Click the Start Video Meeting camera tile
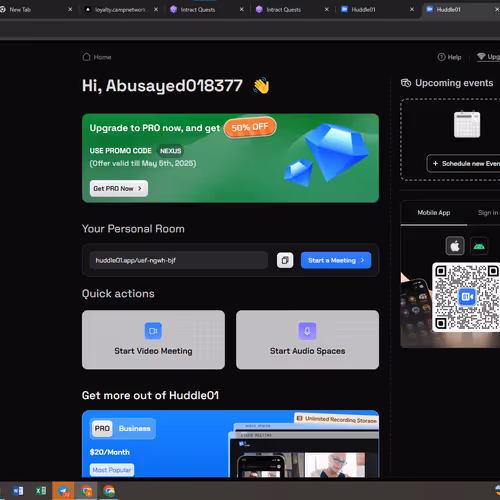Image resolution: width=500 pixels, height=500 pixels. (x=153, y=340)
